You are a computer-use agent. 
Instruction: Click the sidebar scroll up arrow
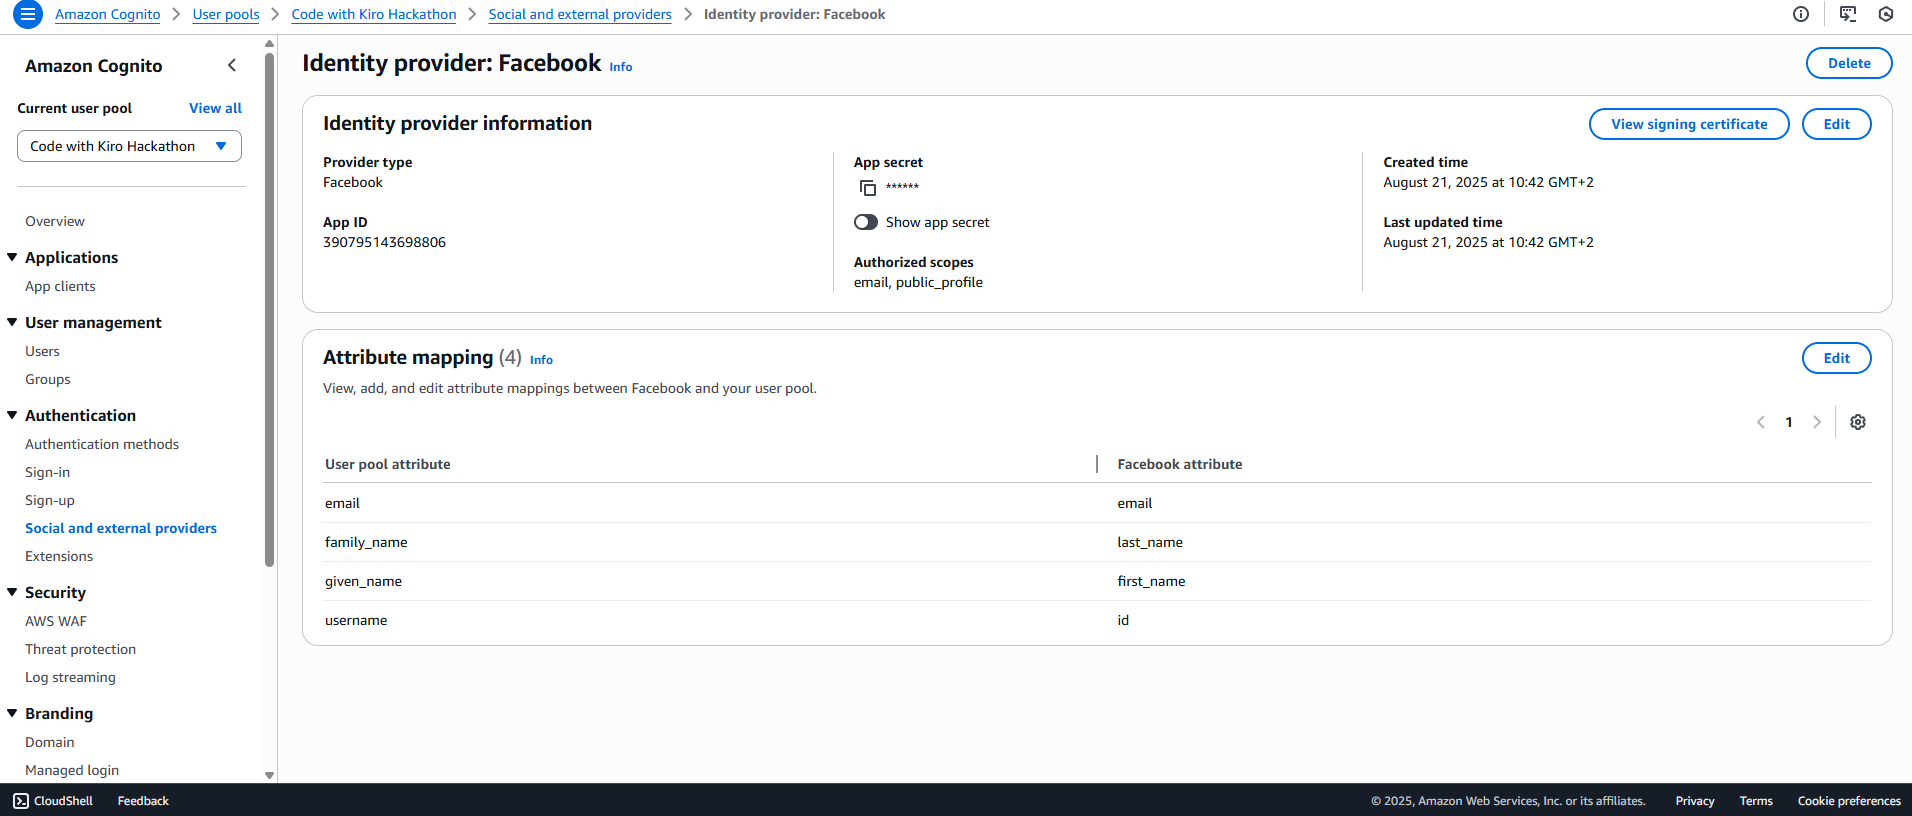click(x=269, y=43)
